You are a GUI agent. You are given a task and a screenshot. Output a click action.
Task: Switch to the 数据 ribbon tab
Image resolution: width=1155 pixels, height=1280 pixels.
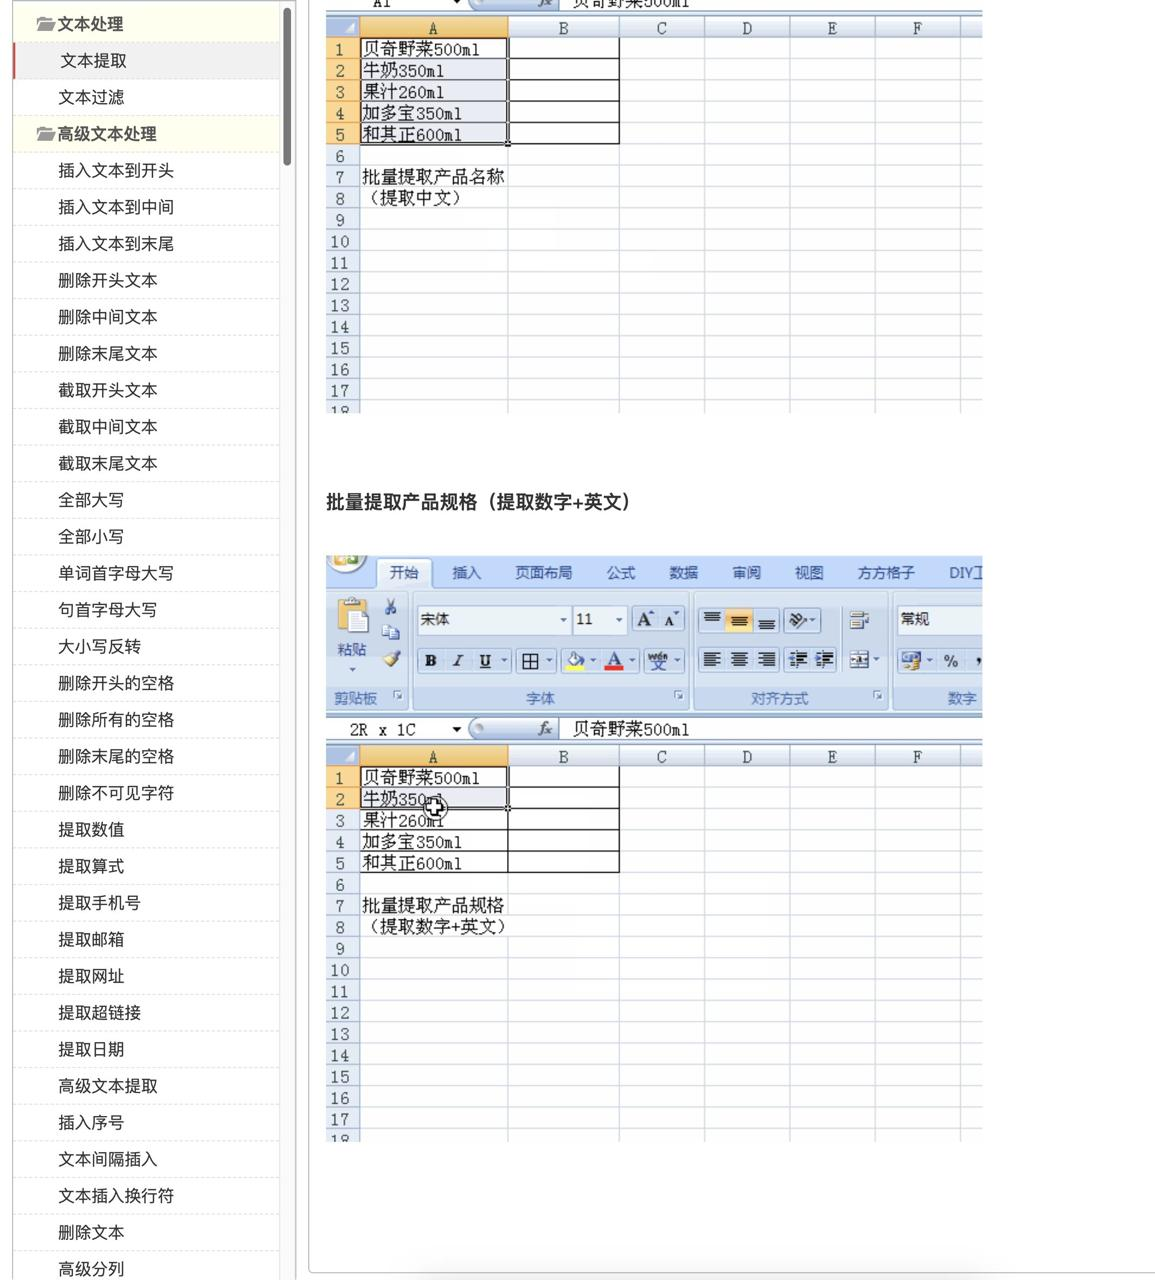coord(685,573)
